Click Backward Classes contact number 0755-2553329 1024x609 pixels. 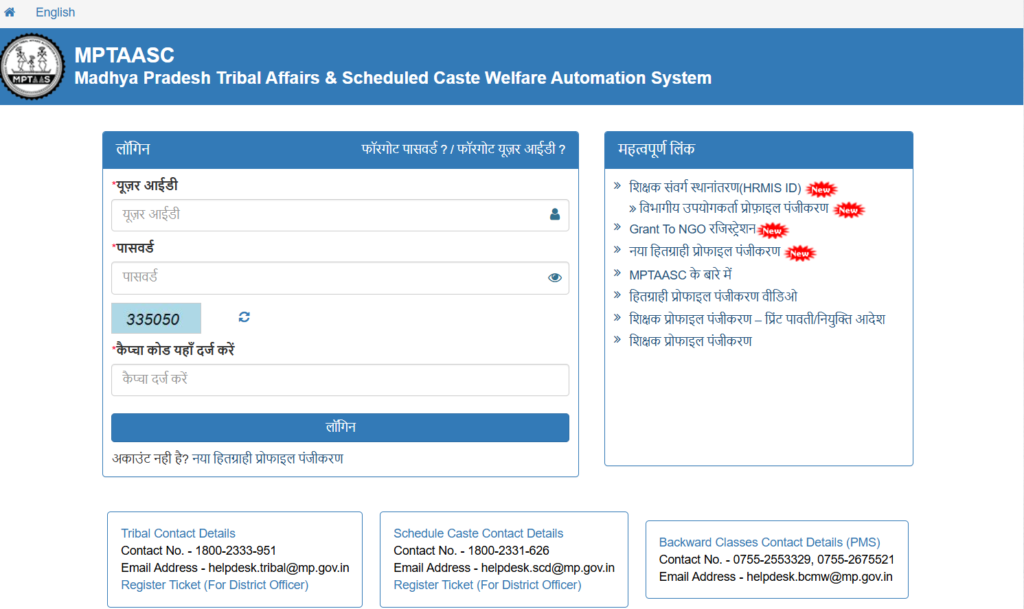click(x=772, y=559)
